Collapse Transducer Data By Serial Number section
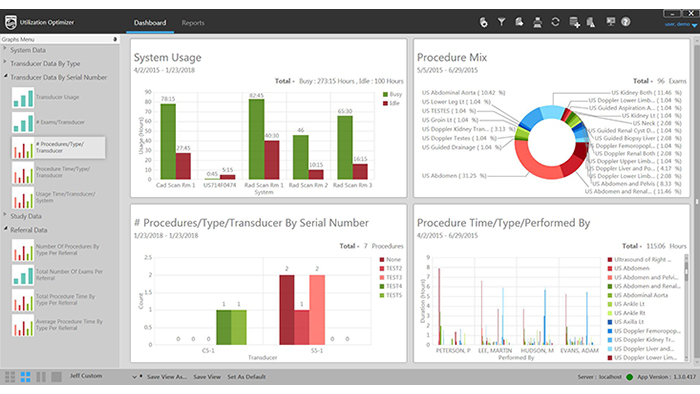 [5, 76]
